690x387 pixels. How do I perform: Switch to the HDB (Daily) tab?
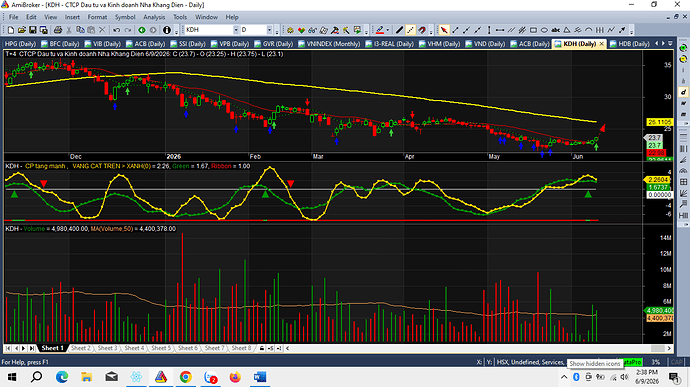pos(630,44)
